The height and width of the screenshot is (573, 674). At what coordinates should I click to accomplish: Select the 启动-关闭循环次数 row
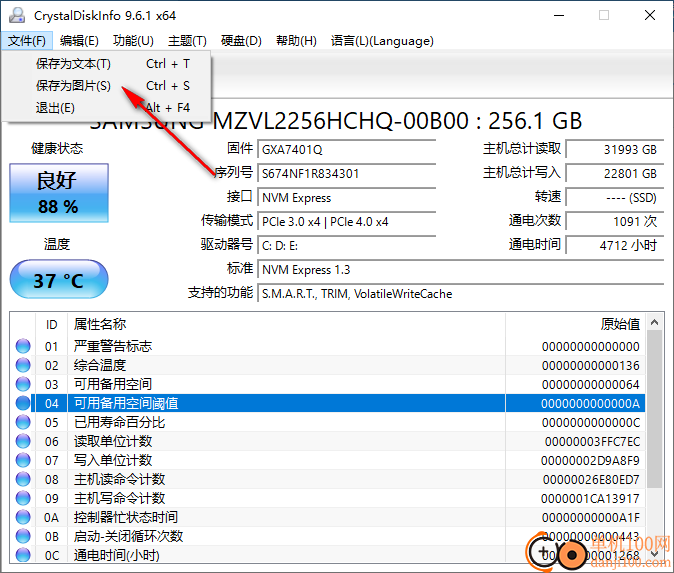point(329,536)
